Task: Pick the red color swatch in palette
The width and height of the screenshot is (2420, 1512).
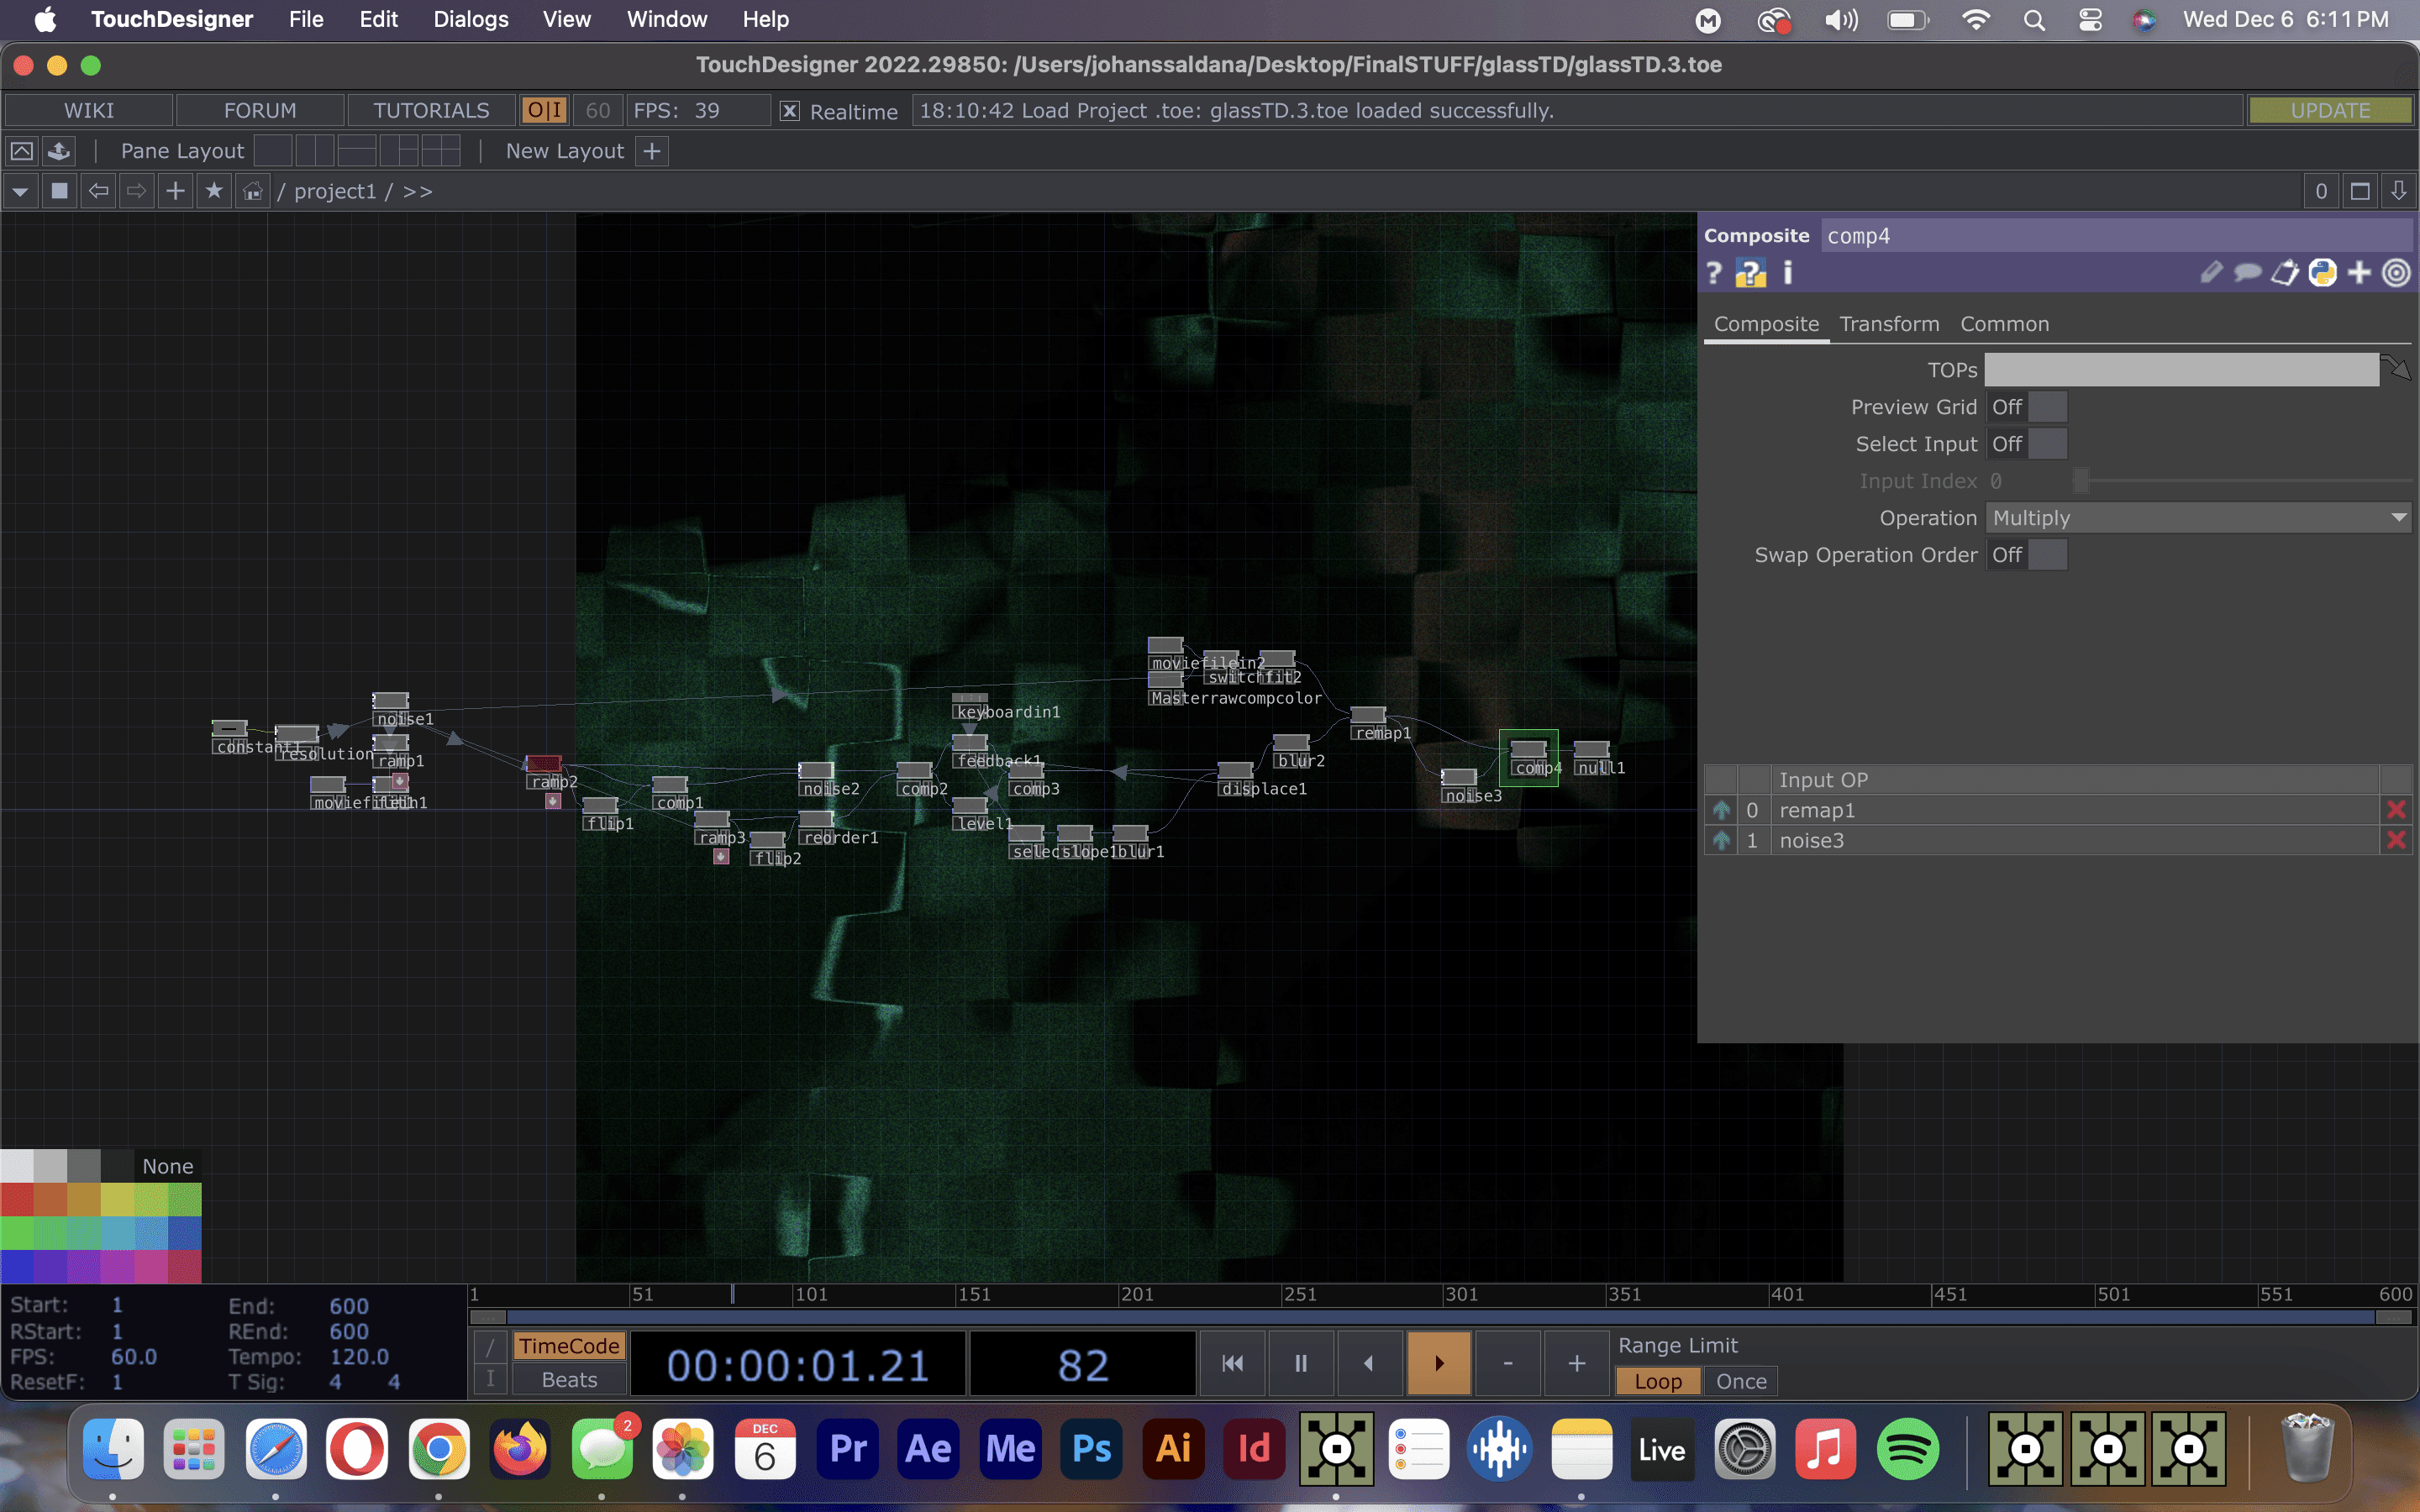Action: (16, 1199)
